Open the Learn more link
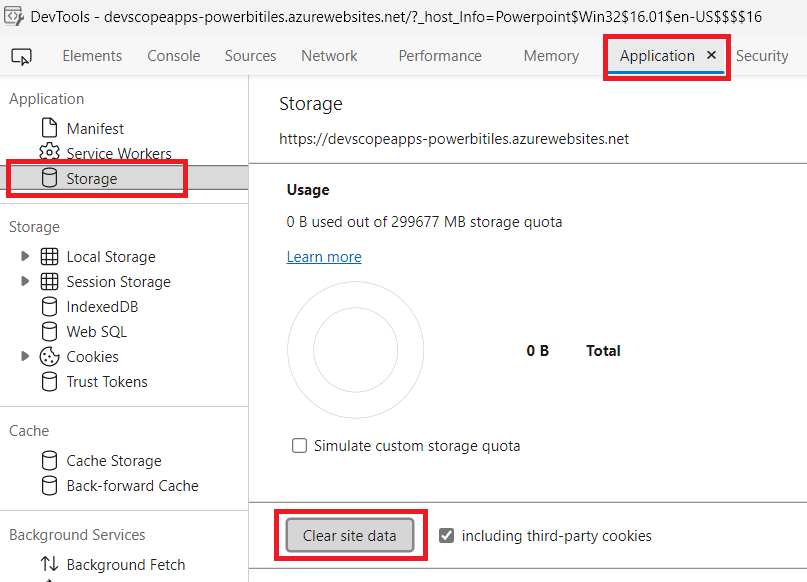This screenshot has height=582, width=807. tap(324, 257)
